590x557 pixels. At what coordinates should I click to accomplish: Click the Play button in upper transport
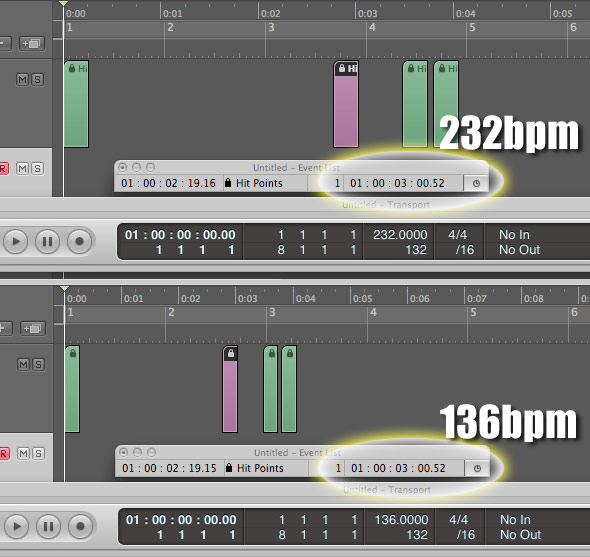(15, 241)
